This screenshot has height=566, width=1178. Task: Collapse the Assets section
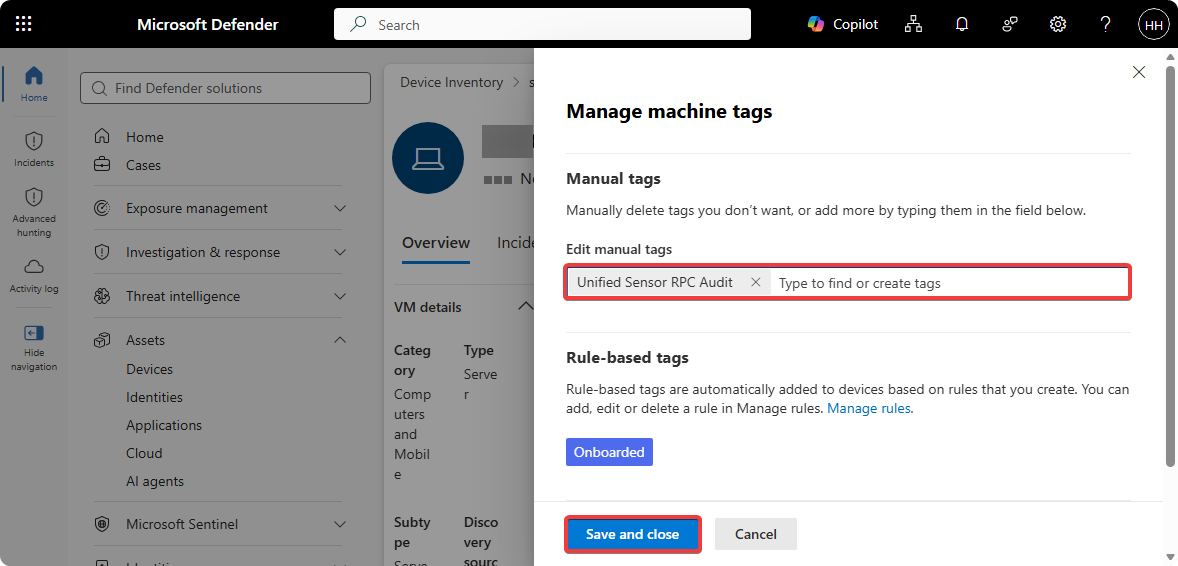click(340, 340)
